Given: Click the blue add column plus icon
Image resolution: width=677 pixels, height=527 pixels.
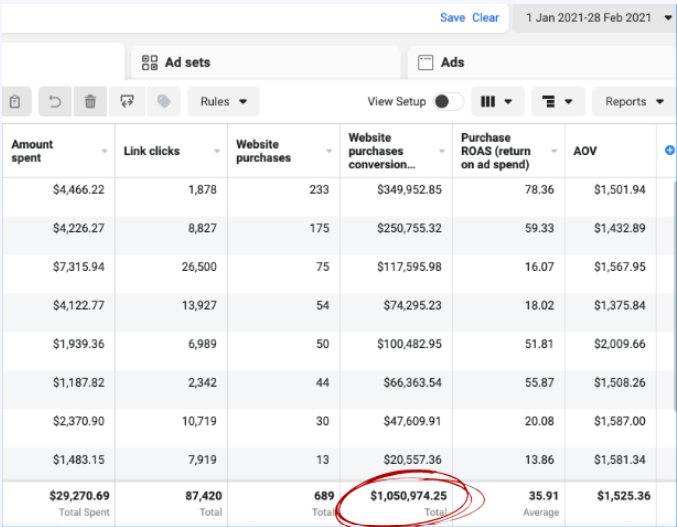Looking at the screenshot, I should click(x=670, y=150).
